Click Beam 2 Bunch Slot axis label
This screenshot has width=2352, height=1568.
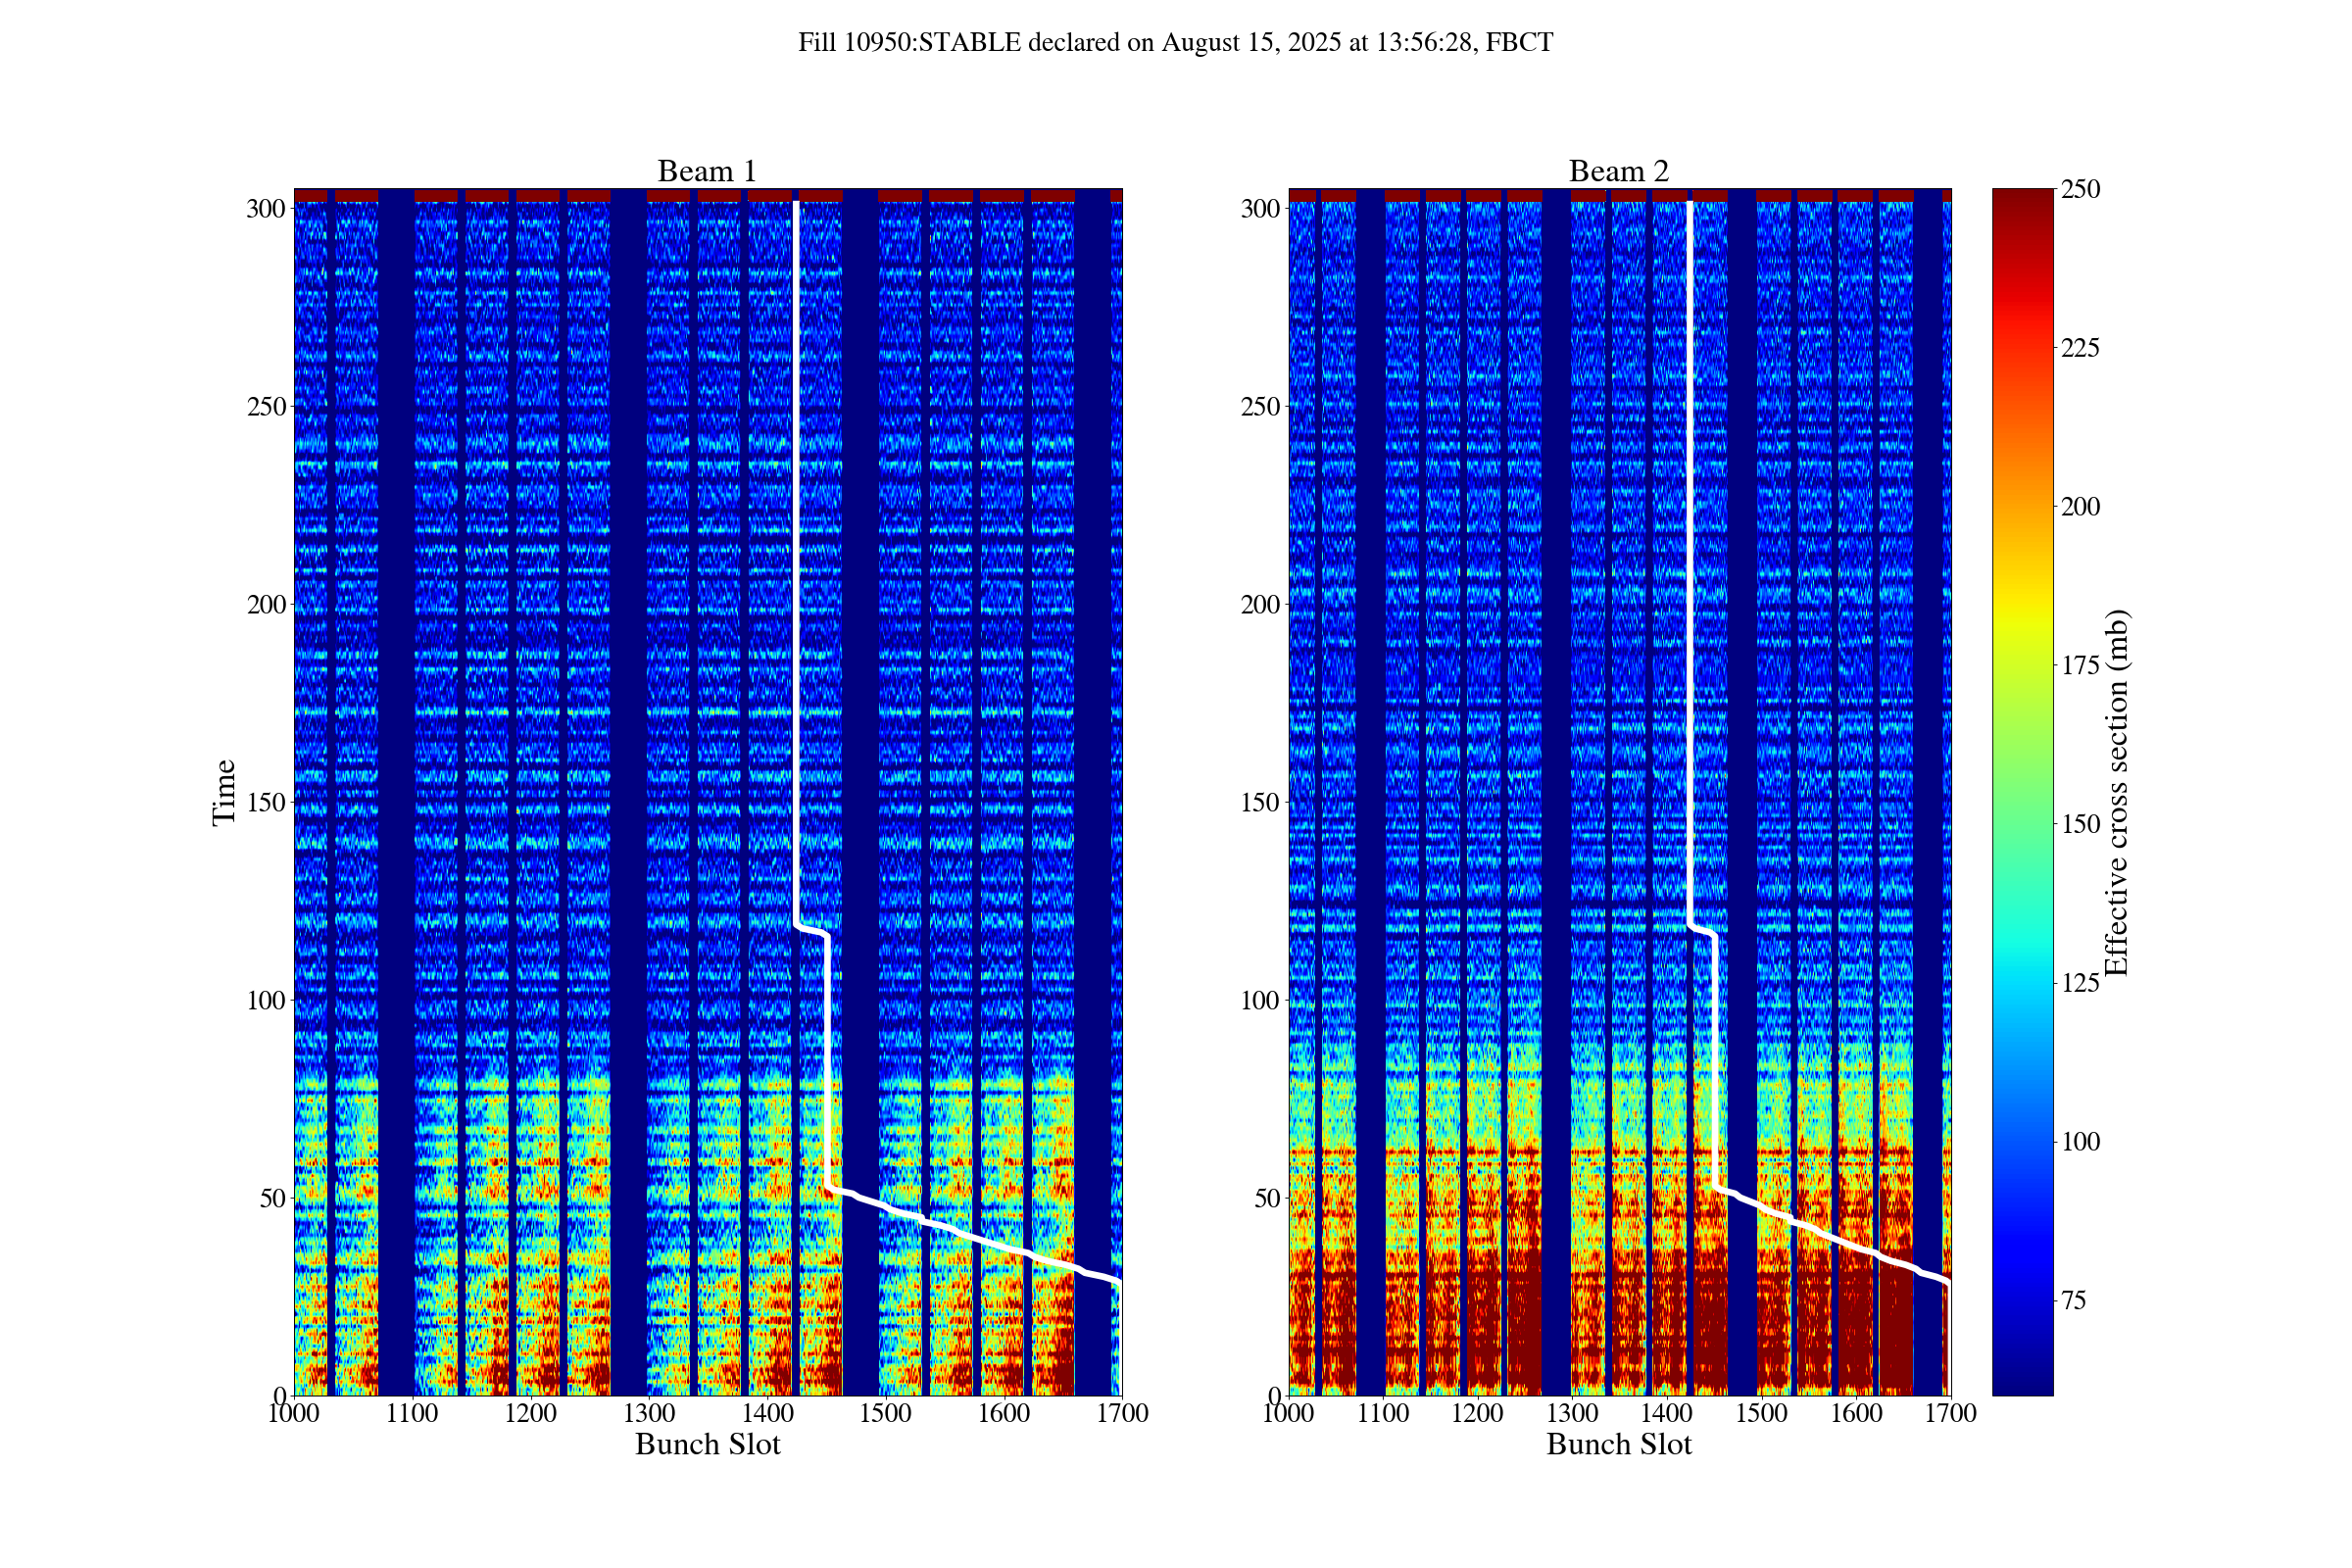[1618, 1445]
